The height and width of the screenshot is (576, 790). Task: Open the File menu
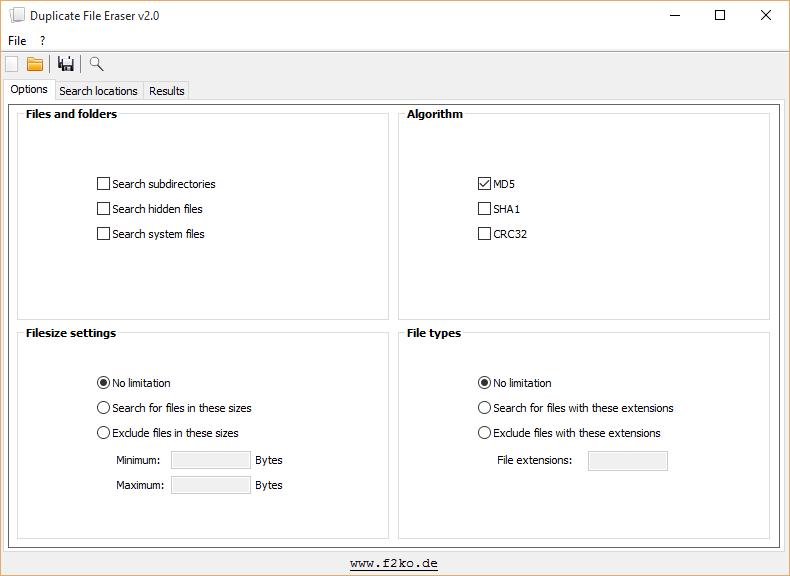pyautogui.click(x=17, y=41)
